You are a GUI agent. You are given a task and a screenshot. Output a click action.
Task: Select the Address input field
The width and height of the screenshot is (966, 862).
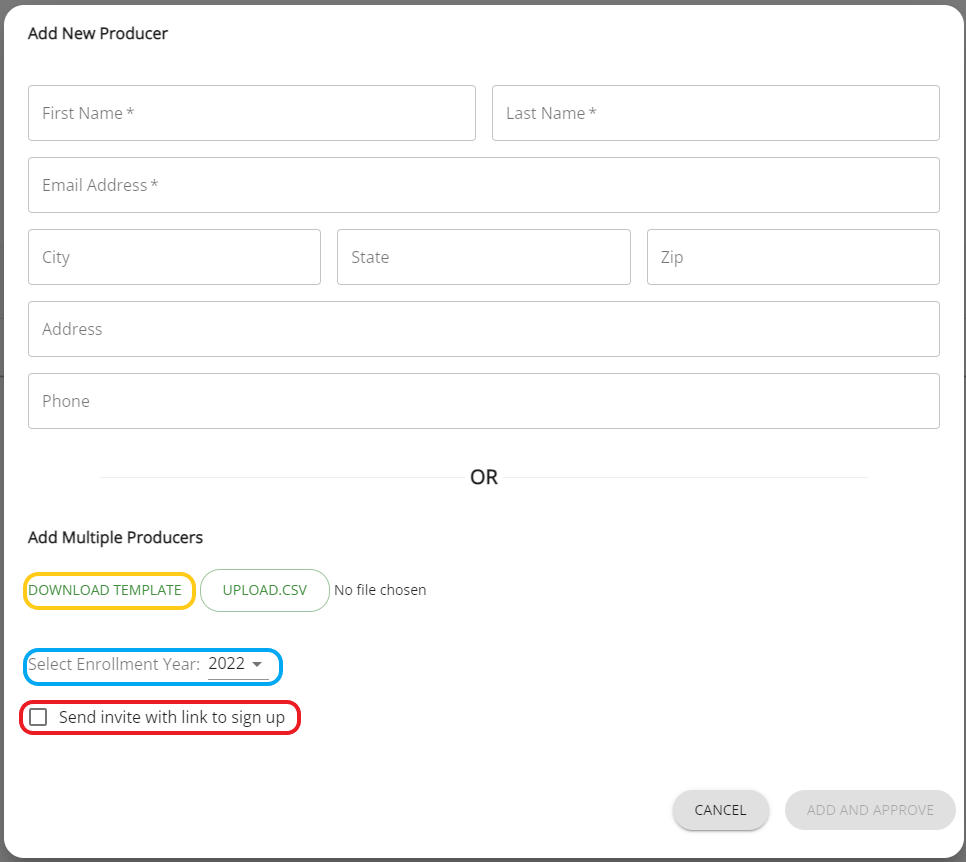click(484, 329)
